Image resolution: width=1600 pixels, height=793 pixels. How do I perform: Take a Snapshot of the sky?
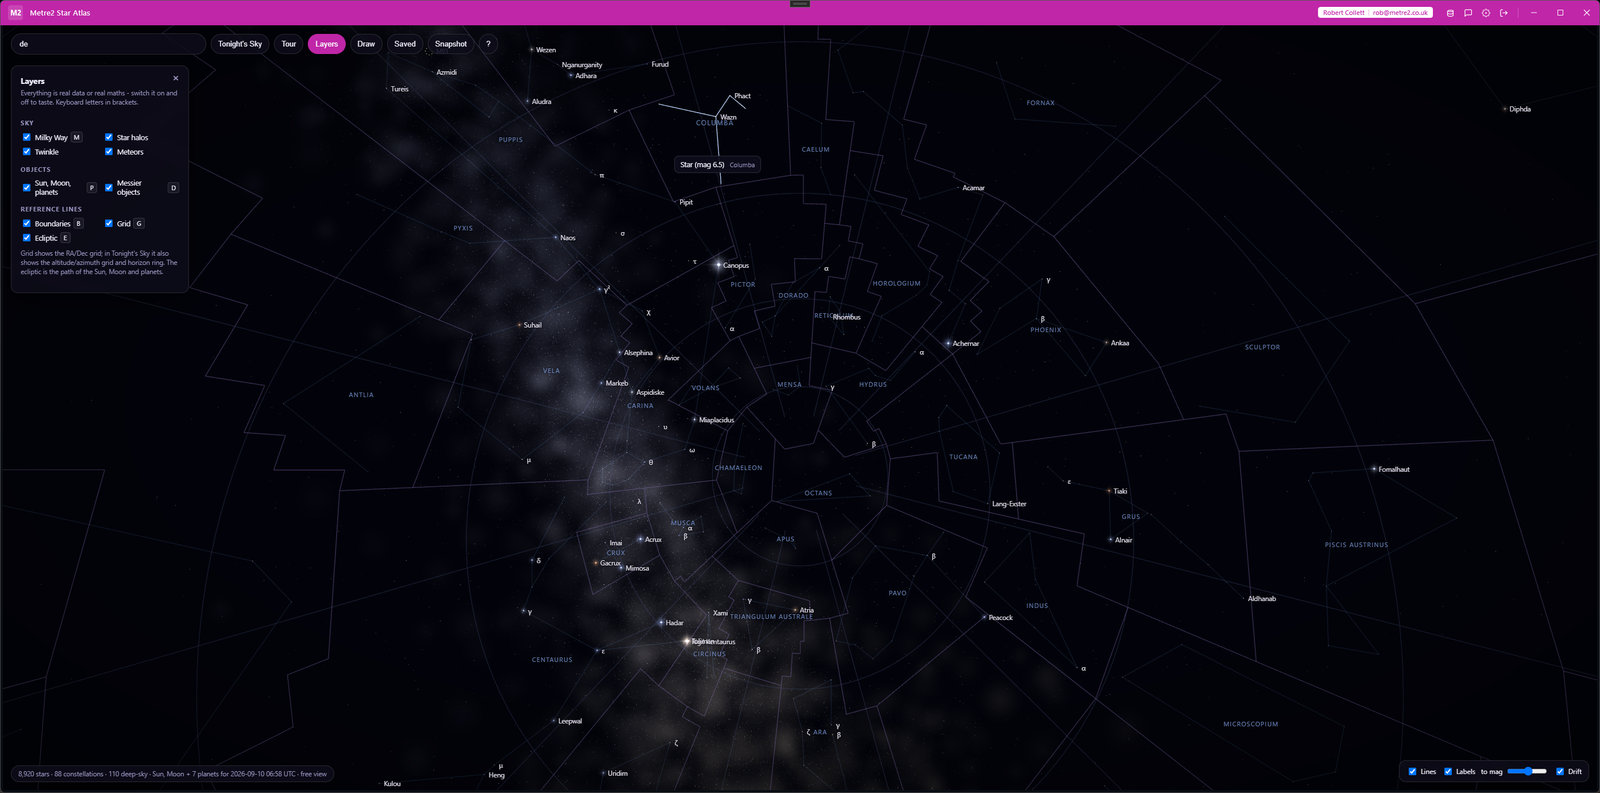(x=451, y=44)
